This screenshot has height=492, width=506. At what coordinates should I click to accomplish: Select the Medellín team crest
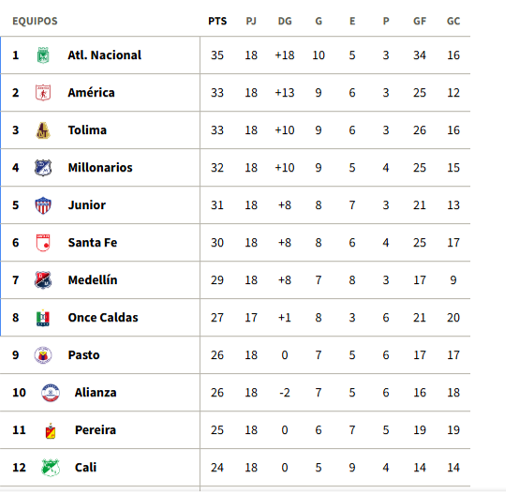(43, 280)
